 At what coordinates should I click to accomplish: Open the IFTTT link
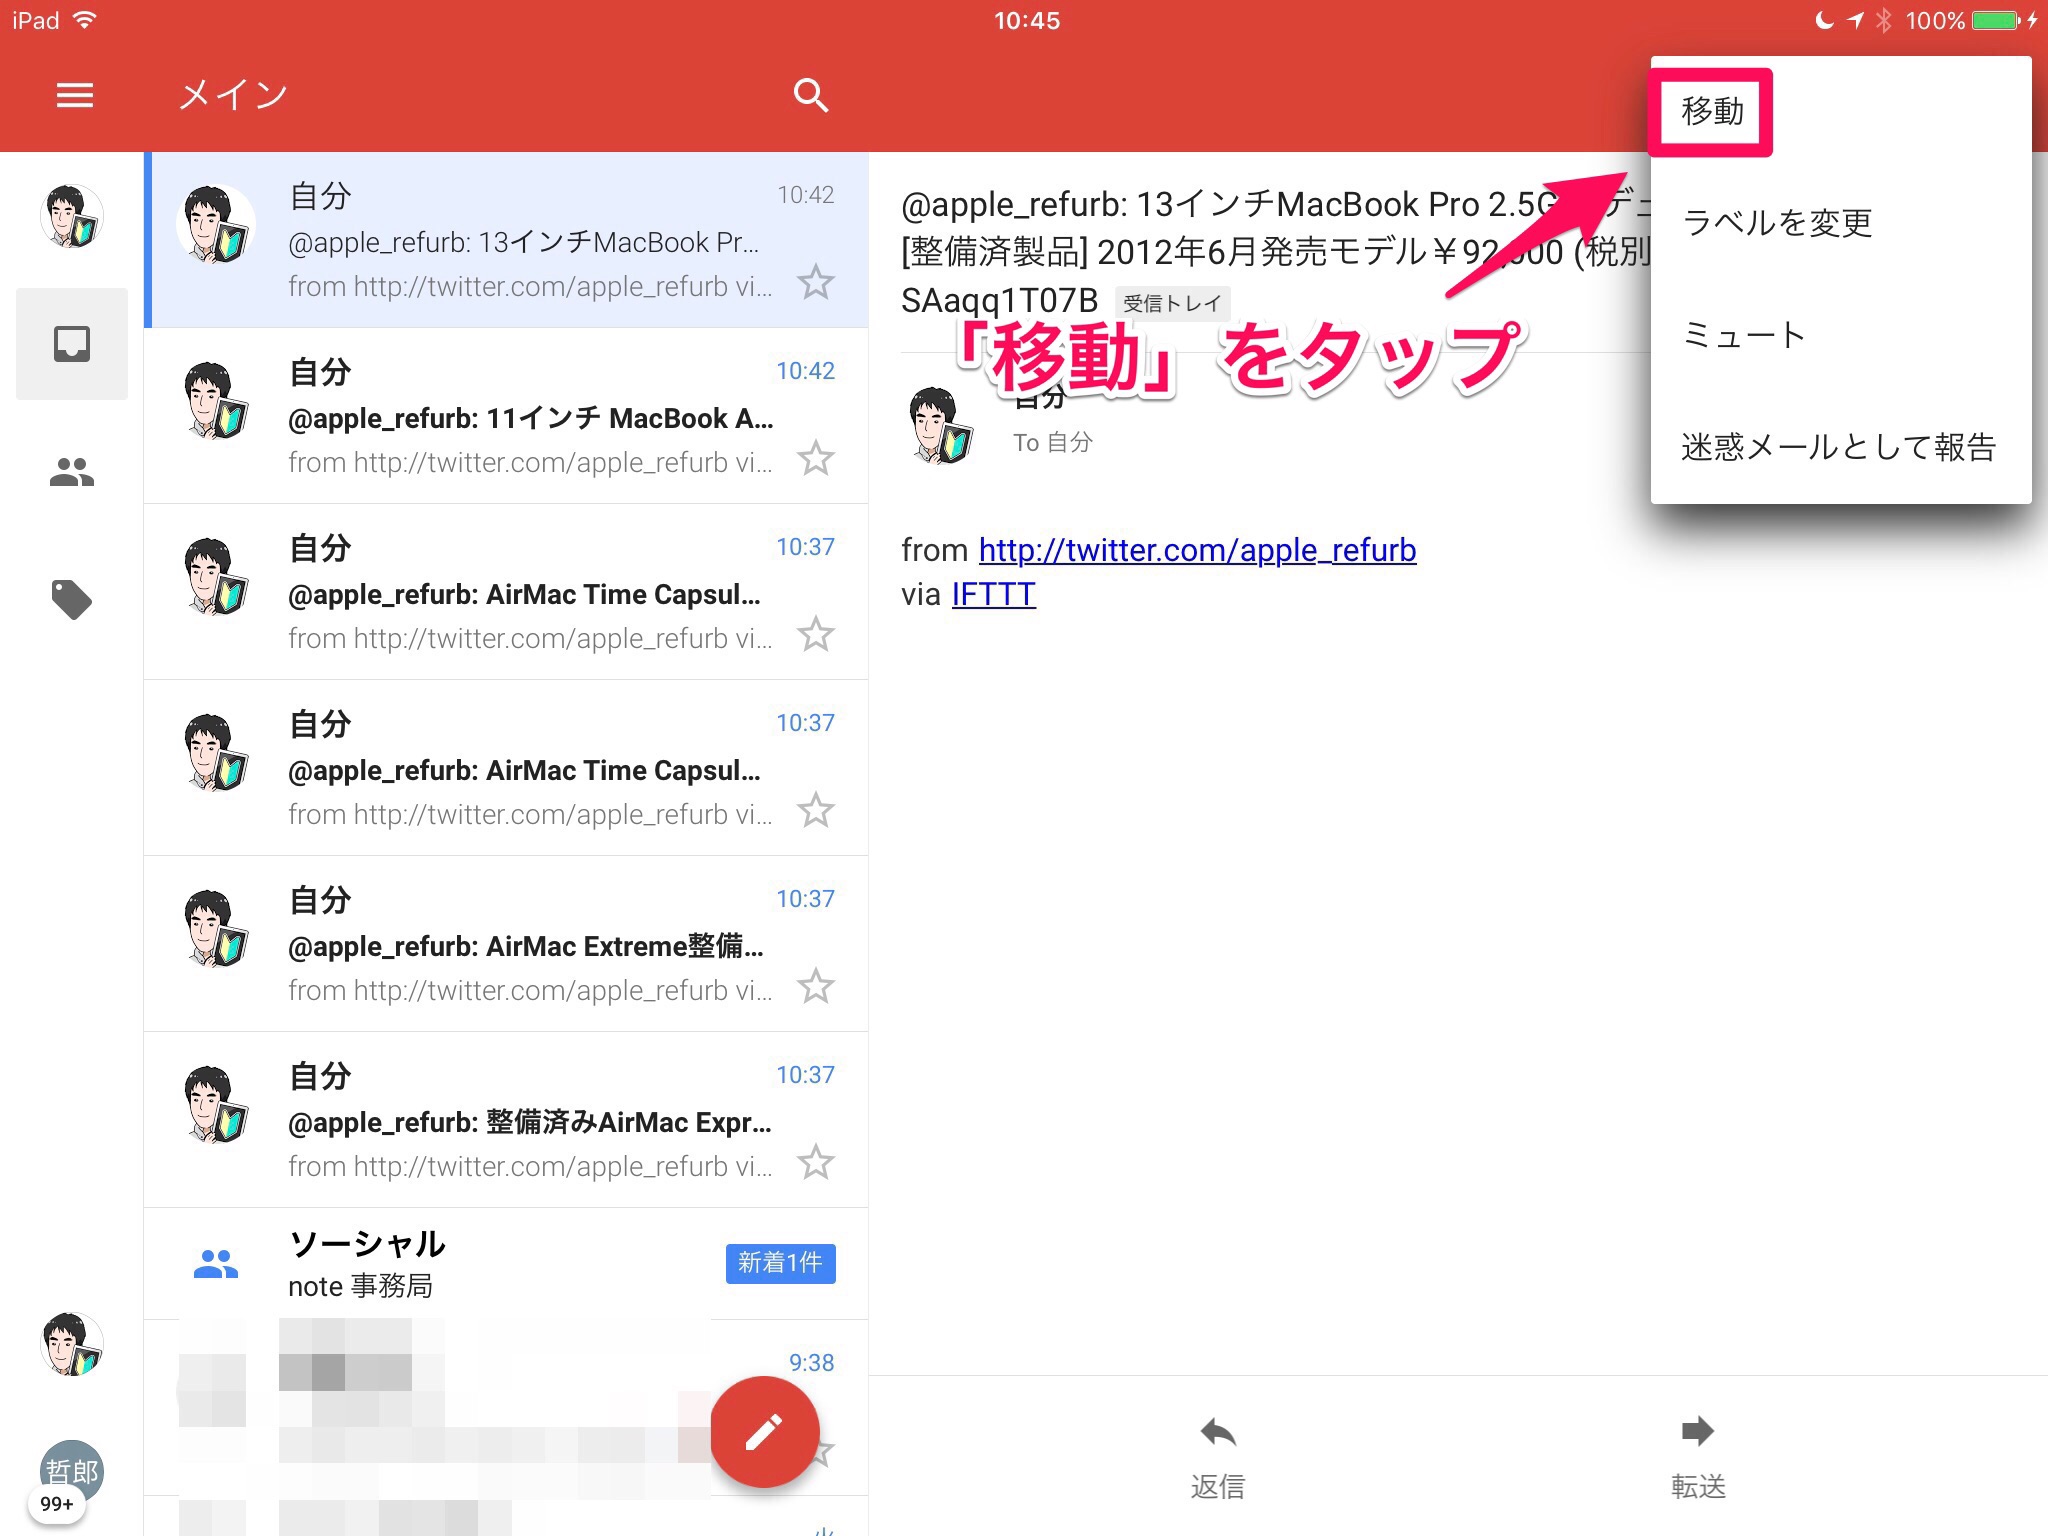[x=993, y=594]
